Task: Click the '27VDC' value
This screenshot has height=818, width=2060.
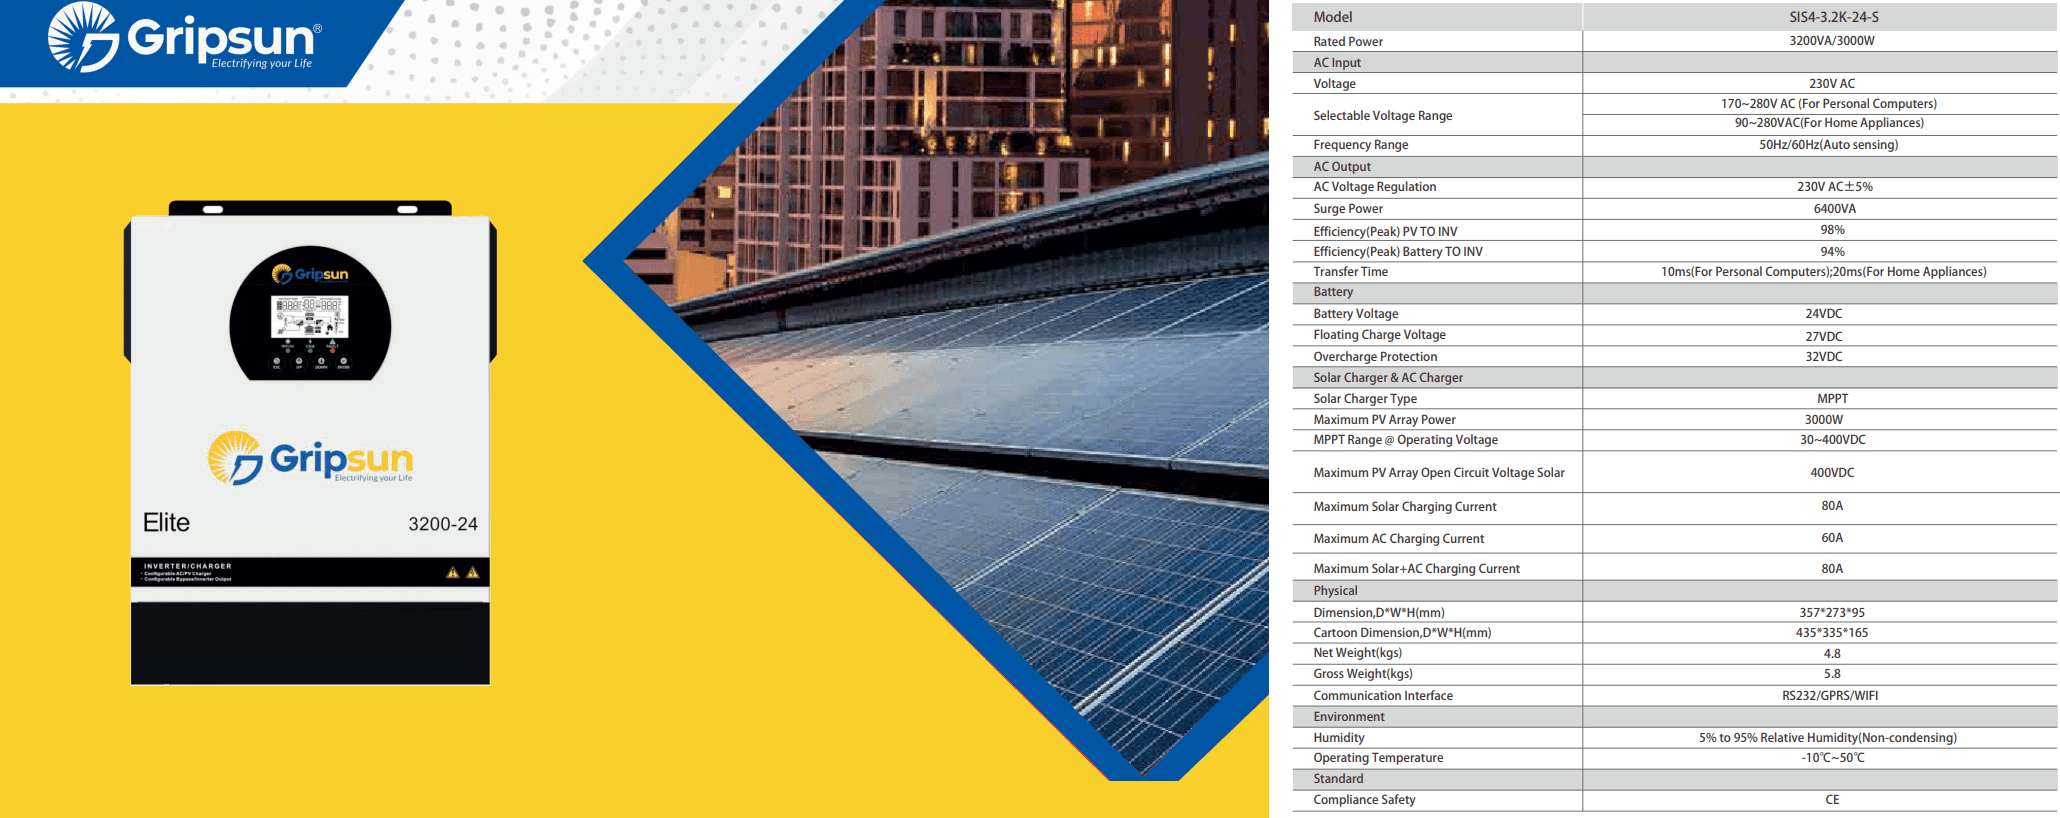Action: coord(1824,337)
